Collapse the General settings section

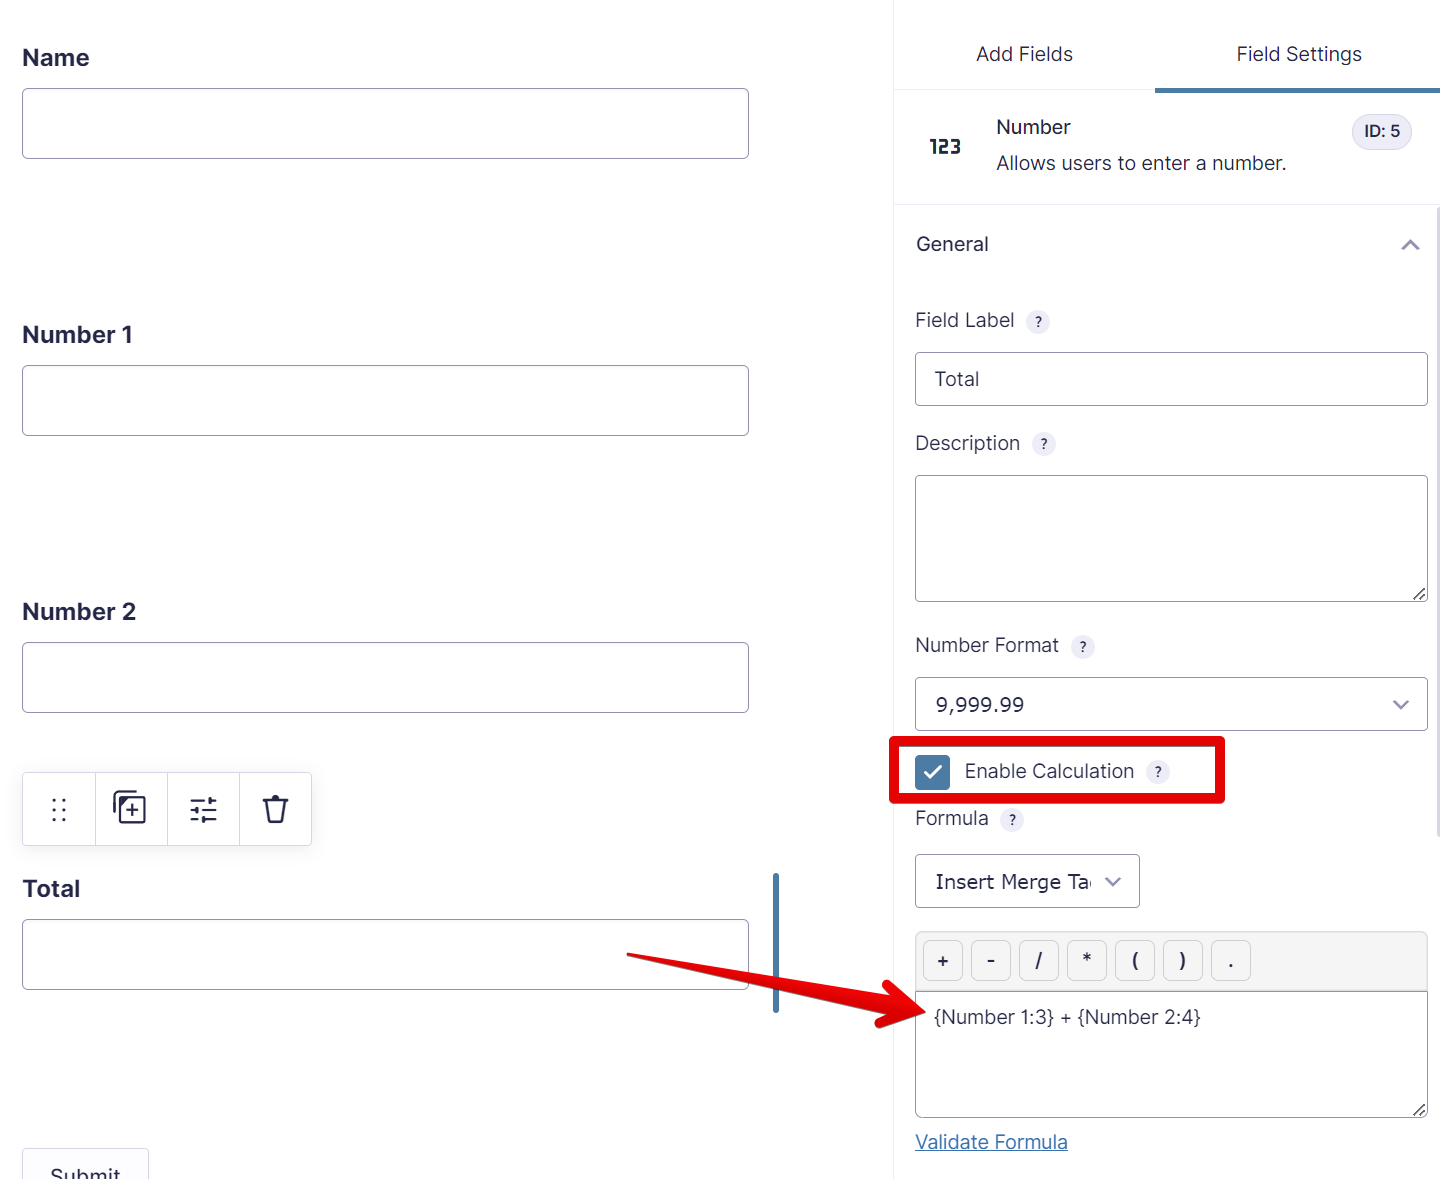[1410, 245]
